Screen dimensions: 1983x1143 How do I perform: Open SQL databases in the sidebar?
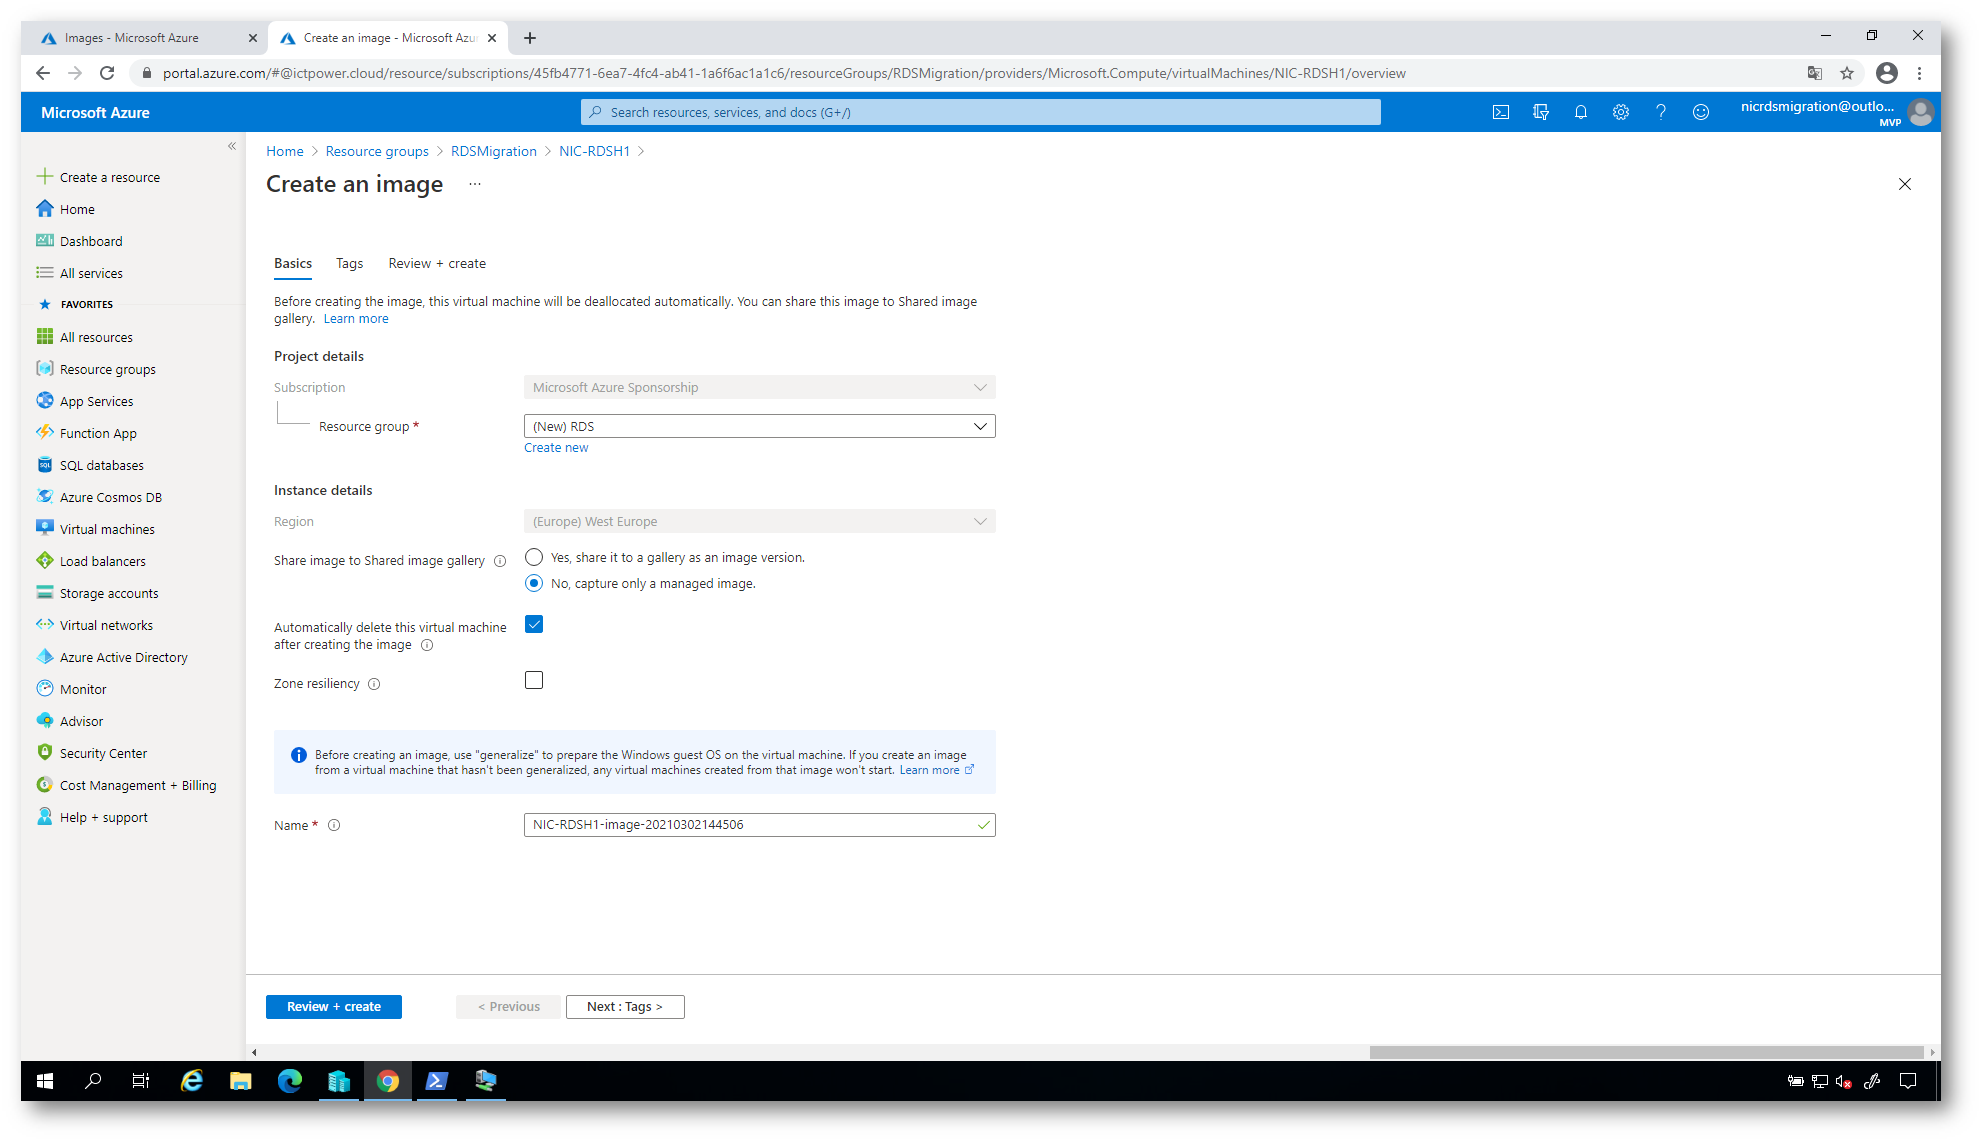101,465
